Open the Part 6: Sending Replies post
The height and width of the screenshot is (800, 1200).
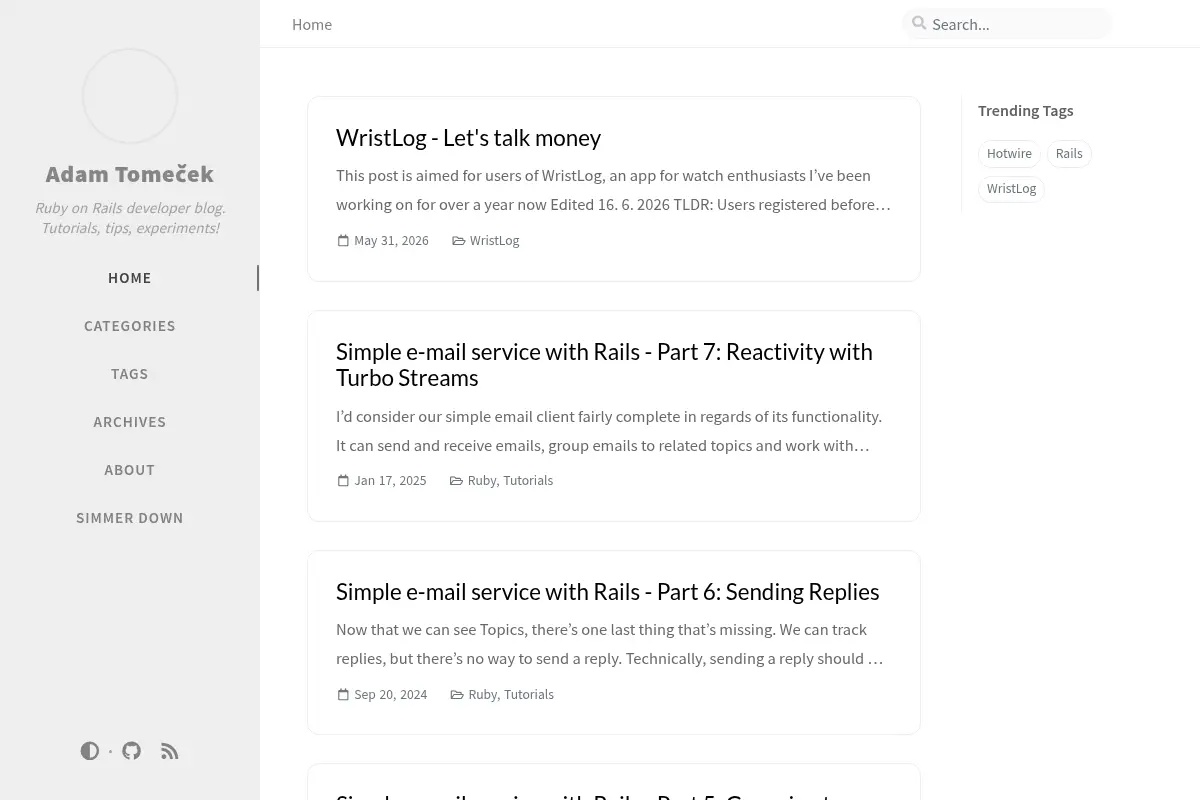point(607,592)
